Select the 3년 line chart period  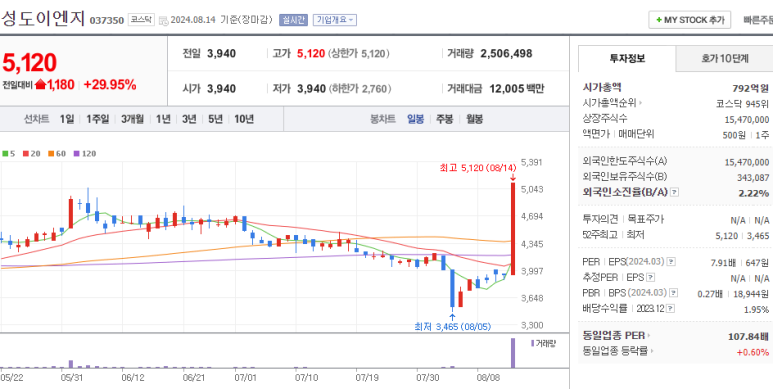pos(189,119)
